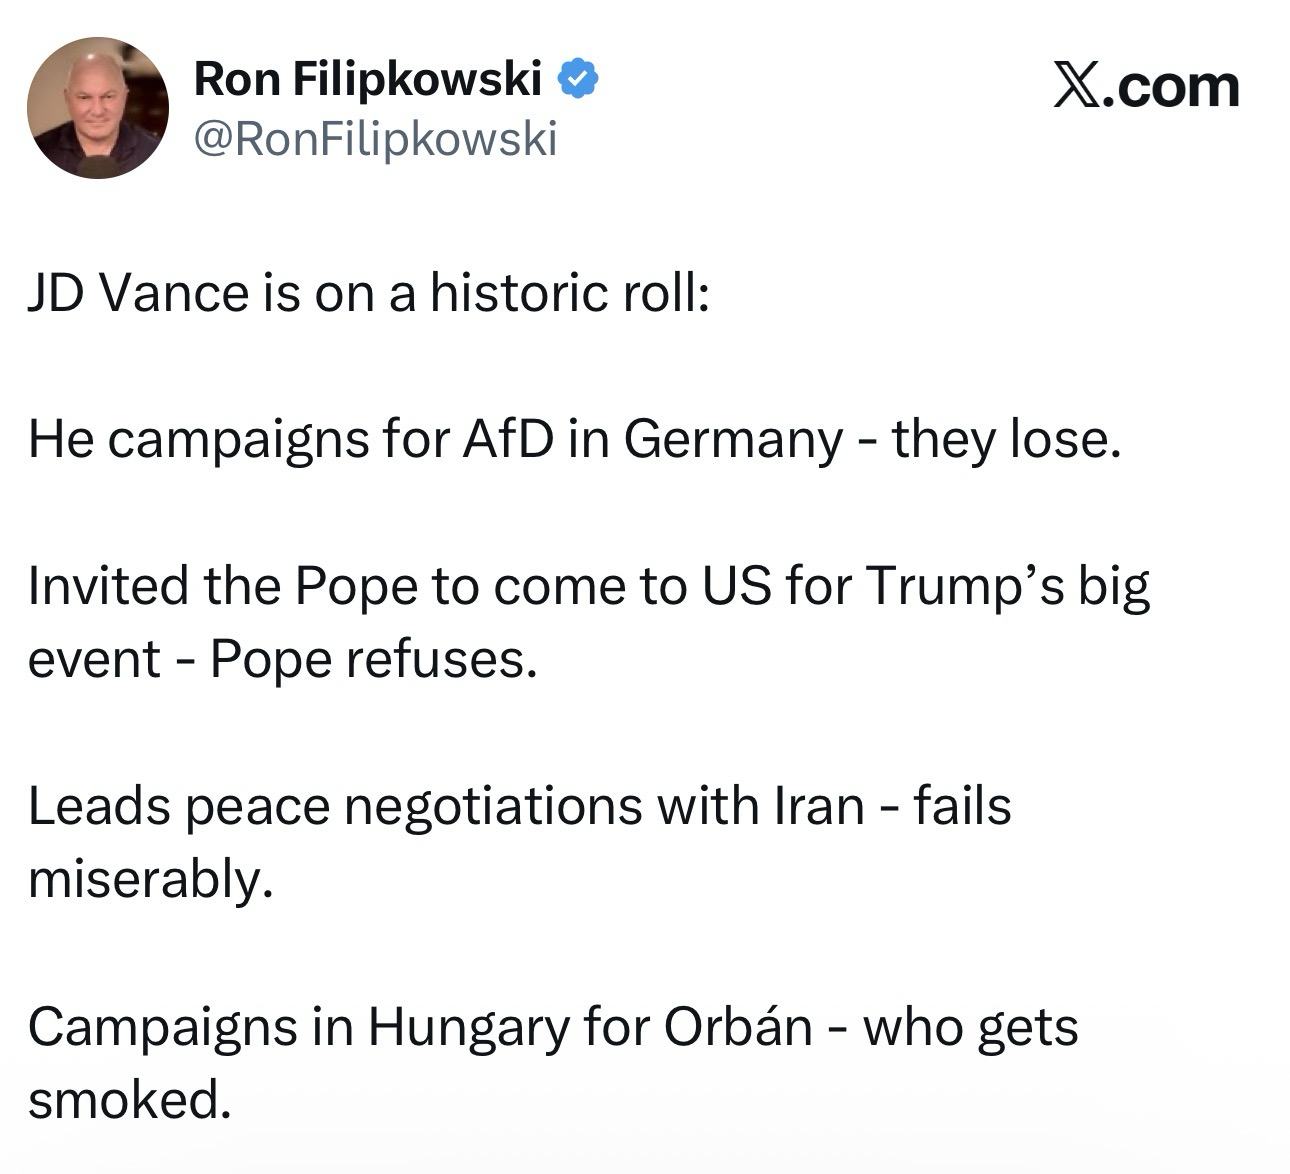This screenshot has height=1174, width=1290.
Task: Click the word 'Iran' in the tweet
Action: point(819,805)
